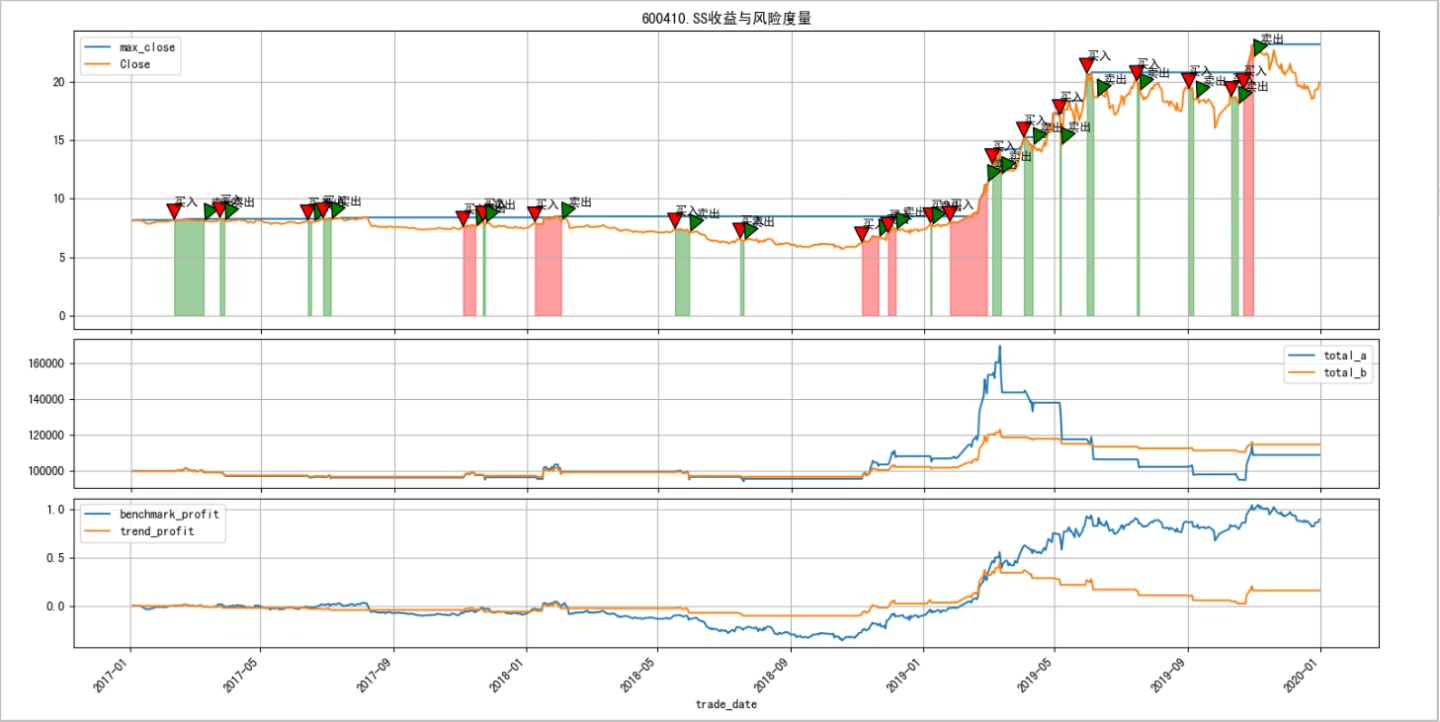Click the orange trend_profit legend line swatch
1440x722 pixels.
click(x=98, y=531)
